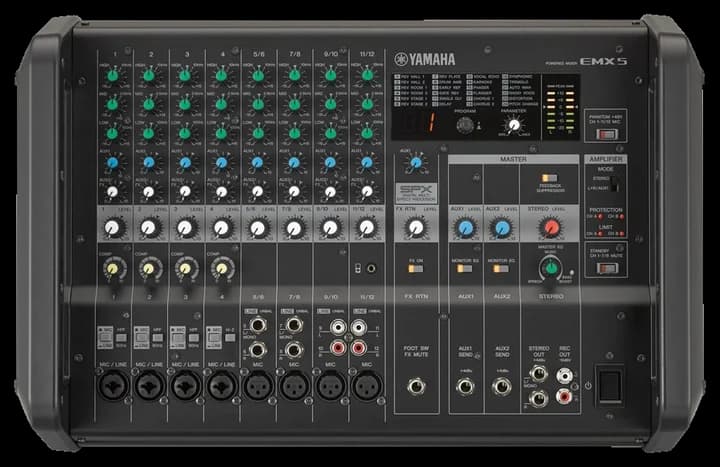Viewport: 720px width, 467px height.
Task: Adjust the channel 5/6 LOW EQ green knob
Action: pos(258,133)
